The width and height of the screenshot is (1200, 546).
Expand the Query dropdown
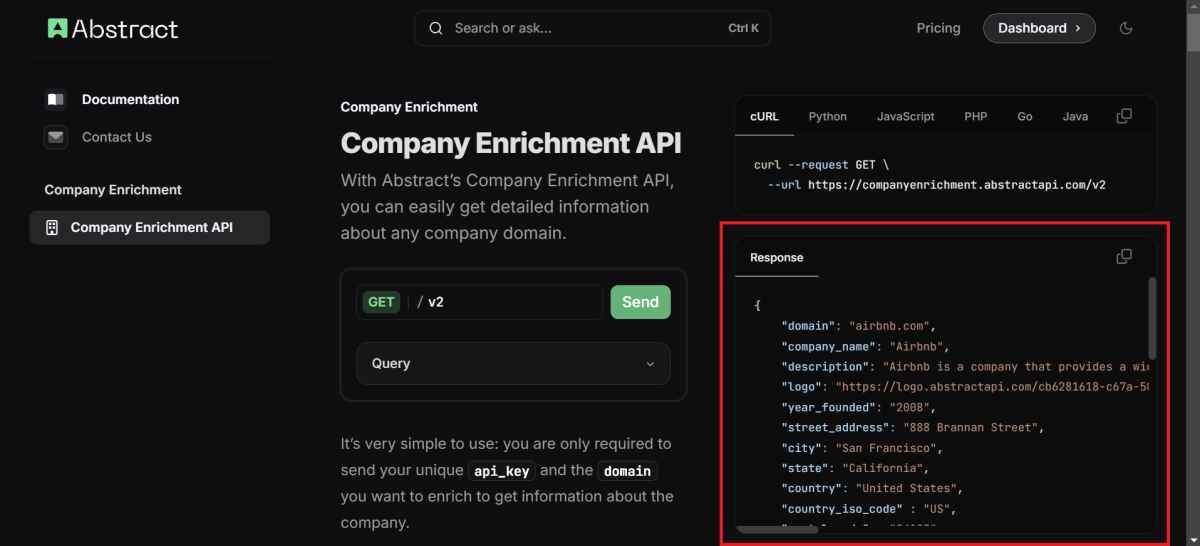pyautogui.click(x=513, y=364)
